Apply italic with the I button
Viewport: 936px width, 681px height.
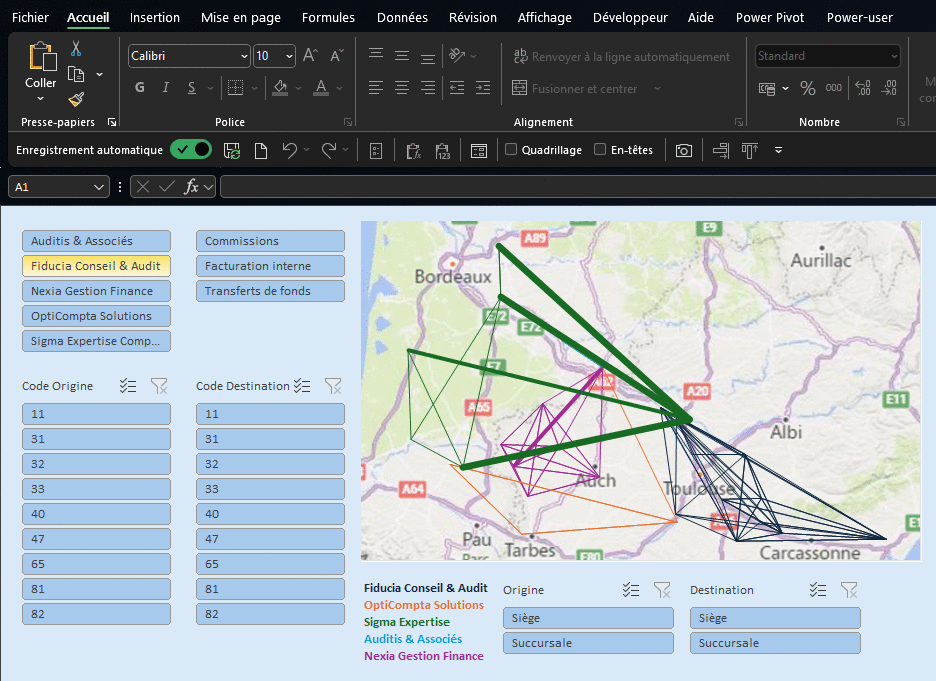point(165,88)
